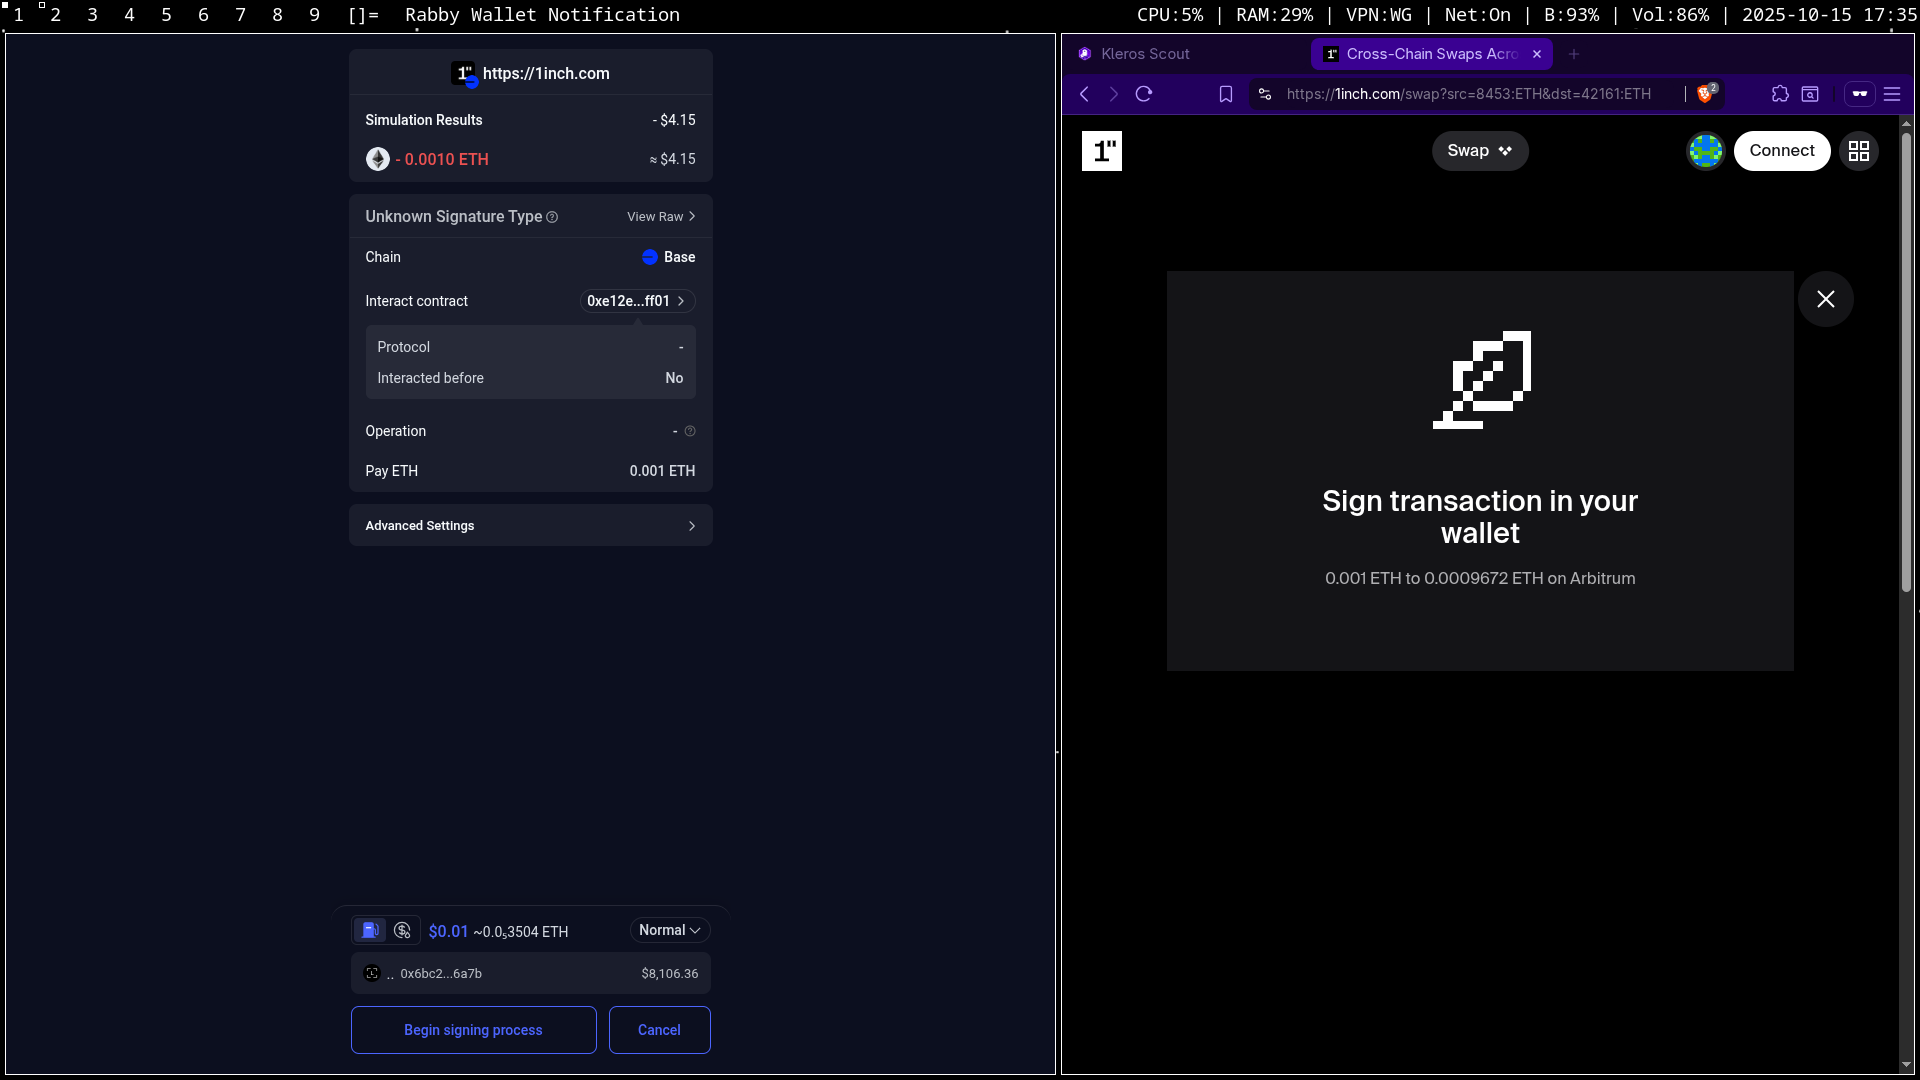Open the 1inch grid apps menu icon

point(1859,151)
